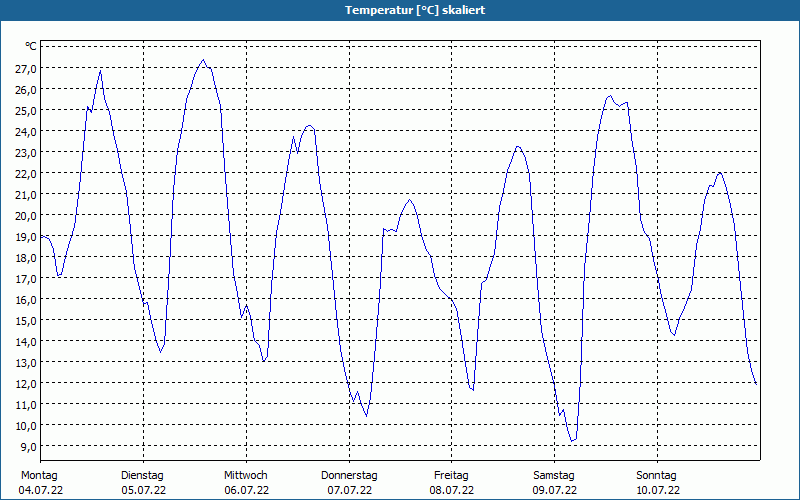800x500 pixels.
Task: Select the 19,0 axis value
Action: (26, 237)
